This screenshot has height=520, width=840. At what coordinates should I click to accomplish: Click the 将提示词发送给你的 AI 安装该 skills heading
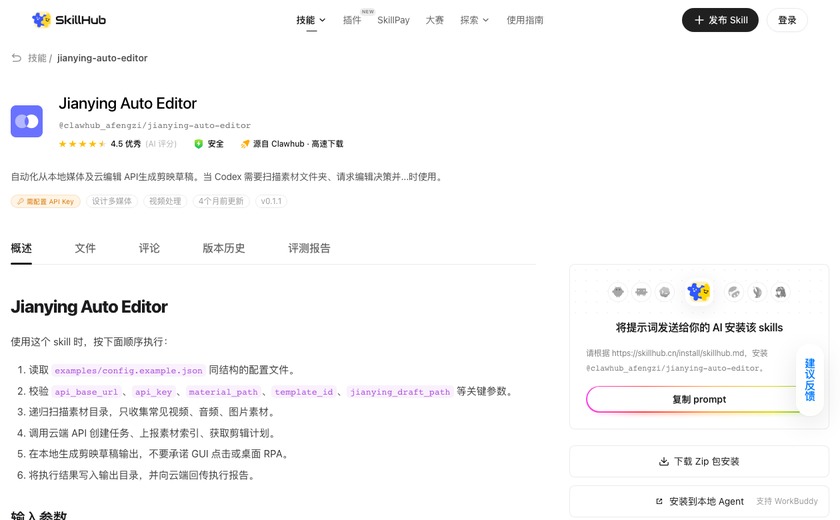click(x=699, y=327)
